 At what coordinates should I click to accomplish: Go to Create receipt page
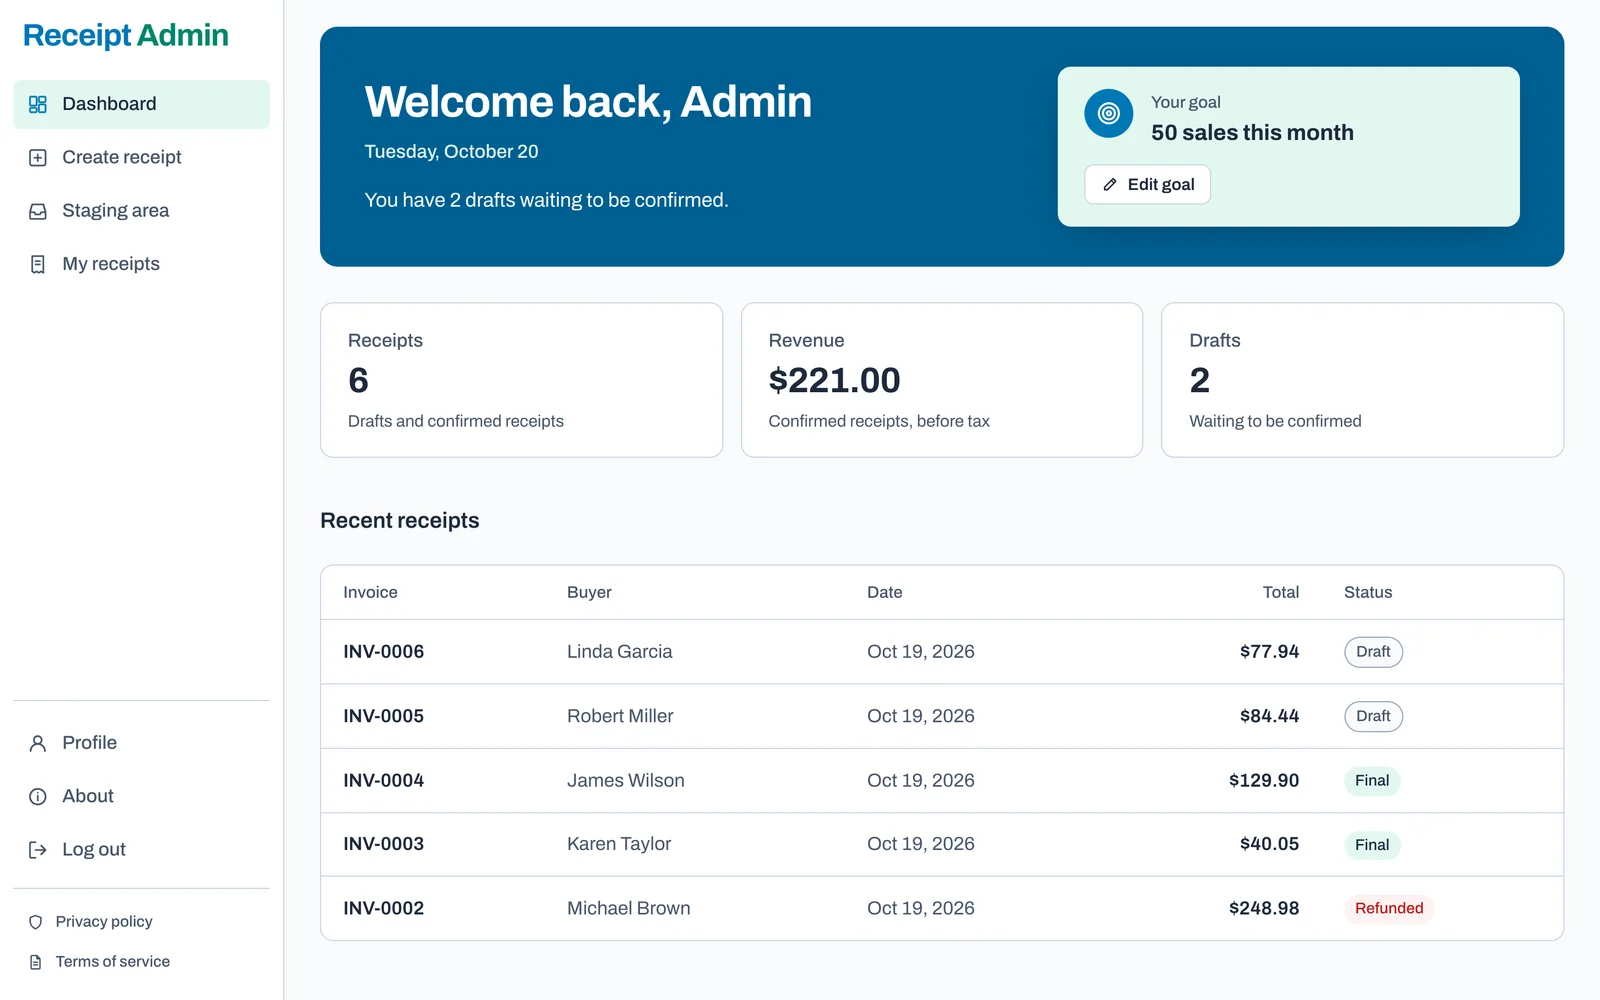[141, 158]
